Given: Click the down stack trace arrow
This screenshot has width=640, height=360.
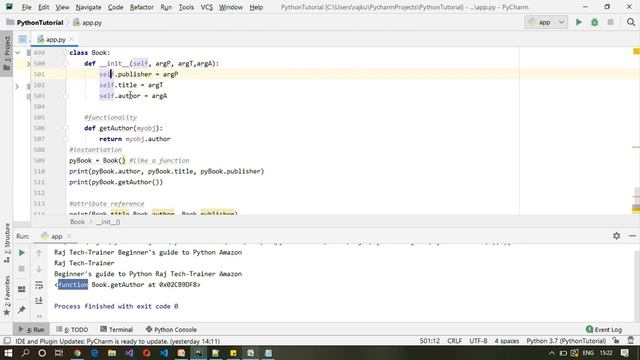Looking at the screenshot, I should 39,269.
